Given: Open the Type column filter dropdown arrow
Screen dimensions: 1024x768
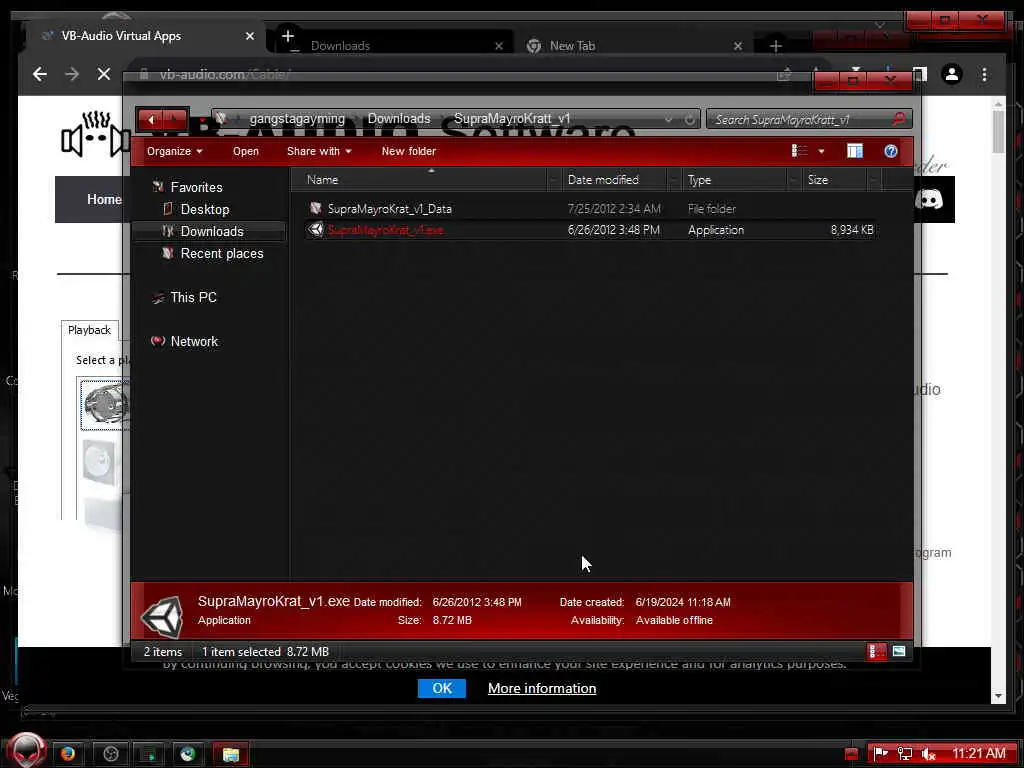Looking at the screenshot, I should click(x=794, y=180).
